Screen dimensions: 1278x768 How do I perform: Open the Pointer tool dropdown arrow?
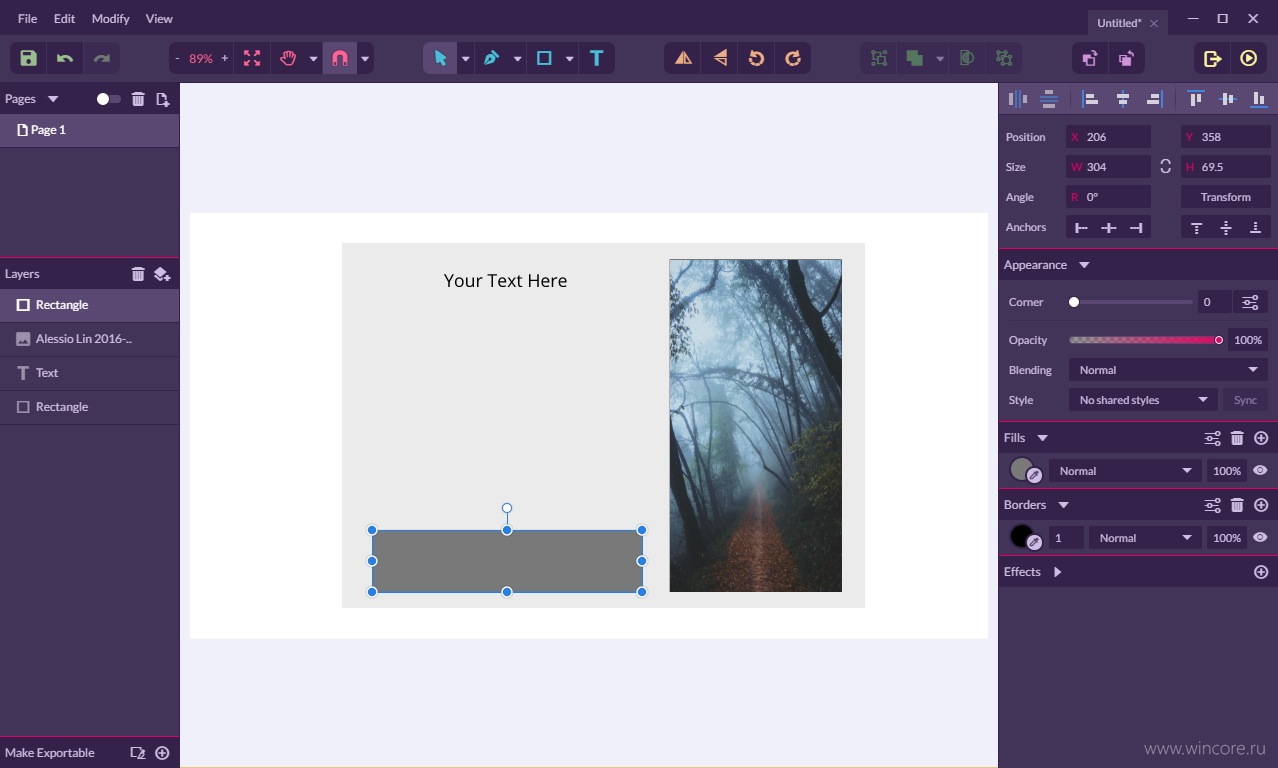pos(465,59)
